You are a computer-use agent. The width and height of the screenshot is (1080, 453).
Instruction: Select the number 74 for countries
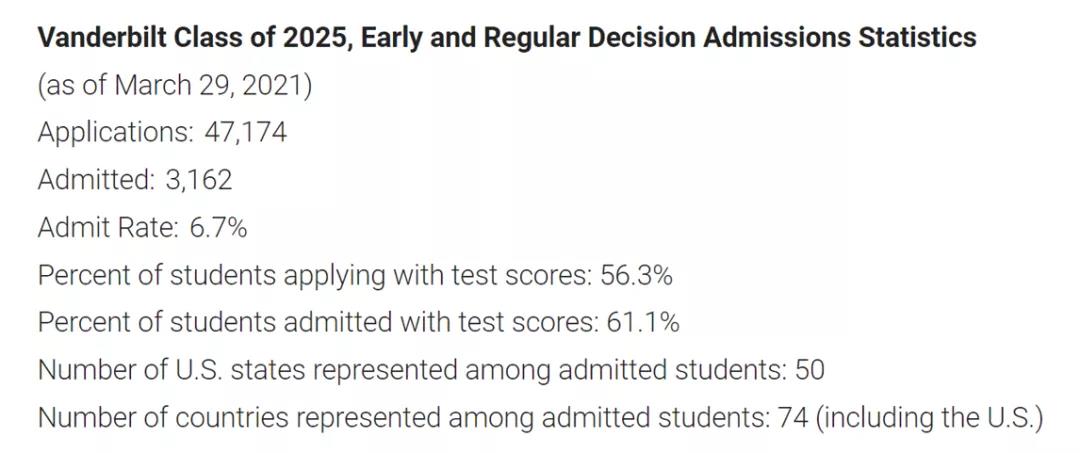pos(792,417)
